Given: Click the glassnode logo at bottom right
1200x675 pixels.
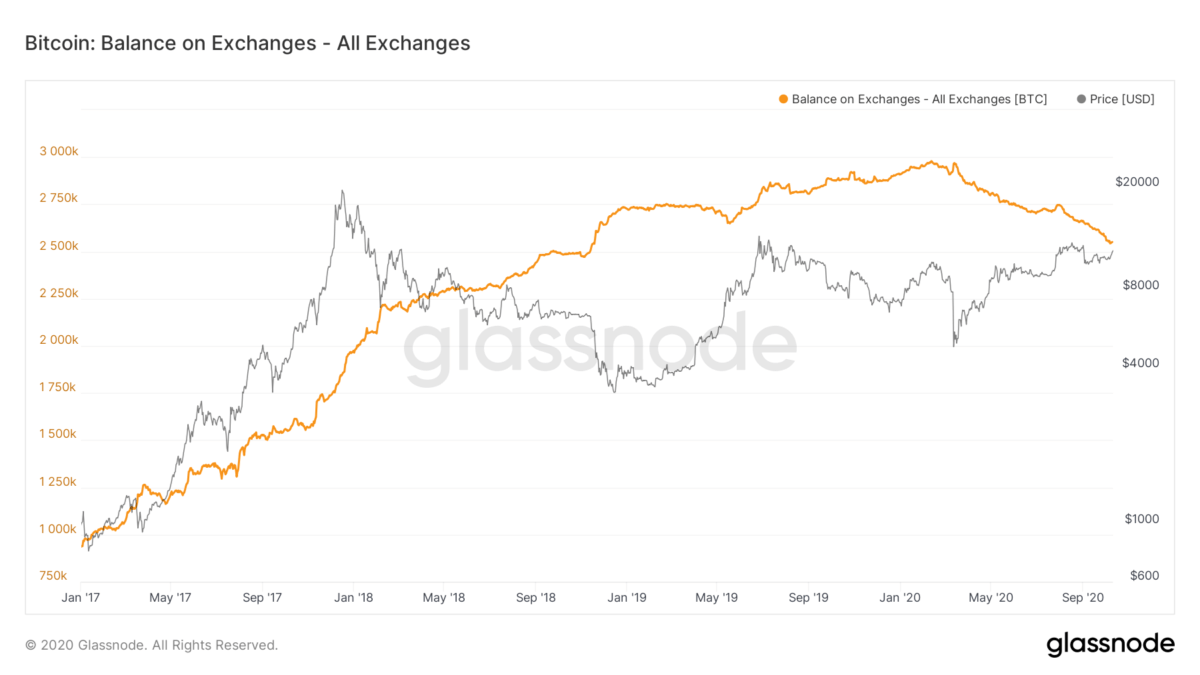Looking at the screenshot, I should tap(1110, 645).
